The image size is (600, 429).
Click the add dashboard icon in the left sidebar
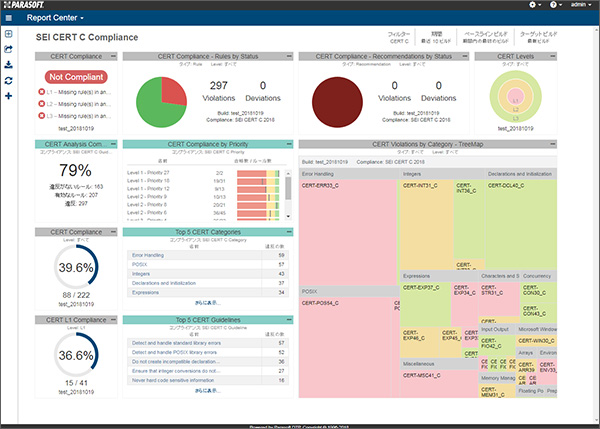point(8,34)
